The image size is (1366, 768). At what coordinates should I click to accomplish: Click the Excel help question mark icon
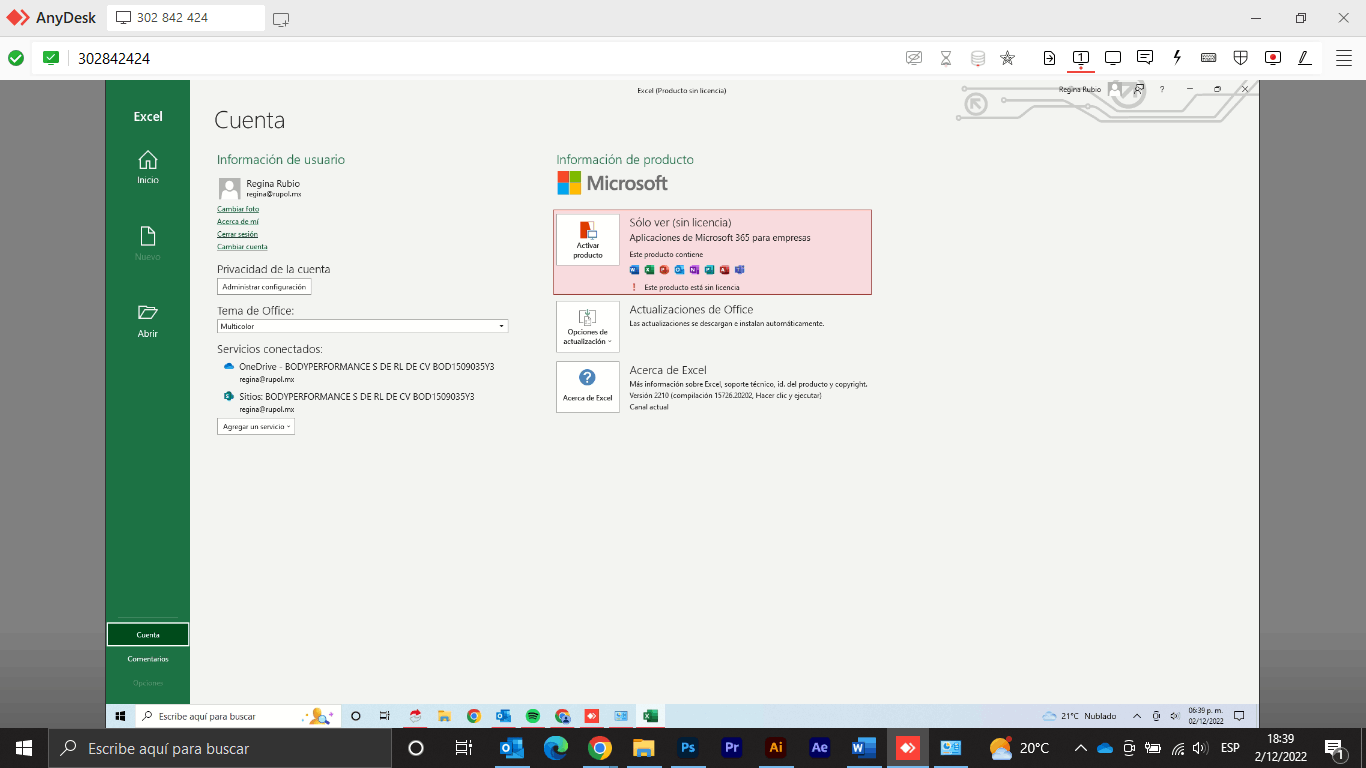[x=1162, y=89]
